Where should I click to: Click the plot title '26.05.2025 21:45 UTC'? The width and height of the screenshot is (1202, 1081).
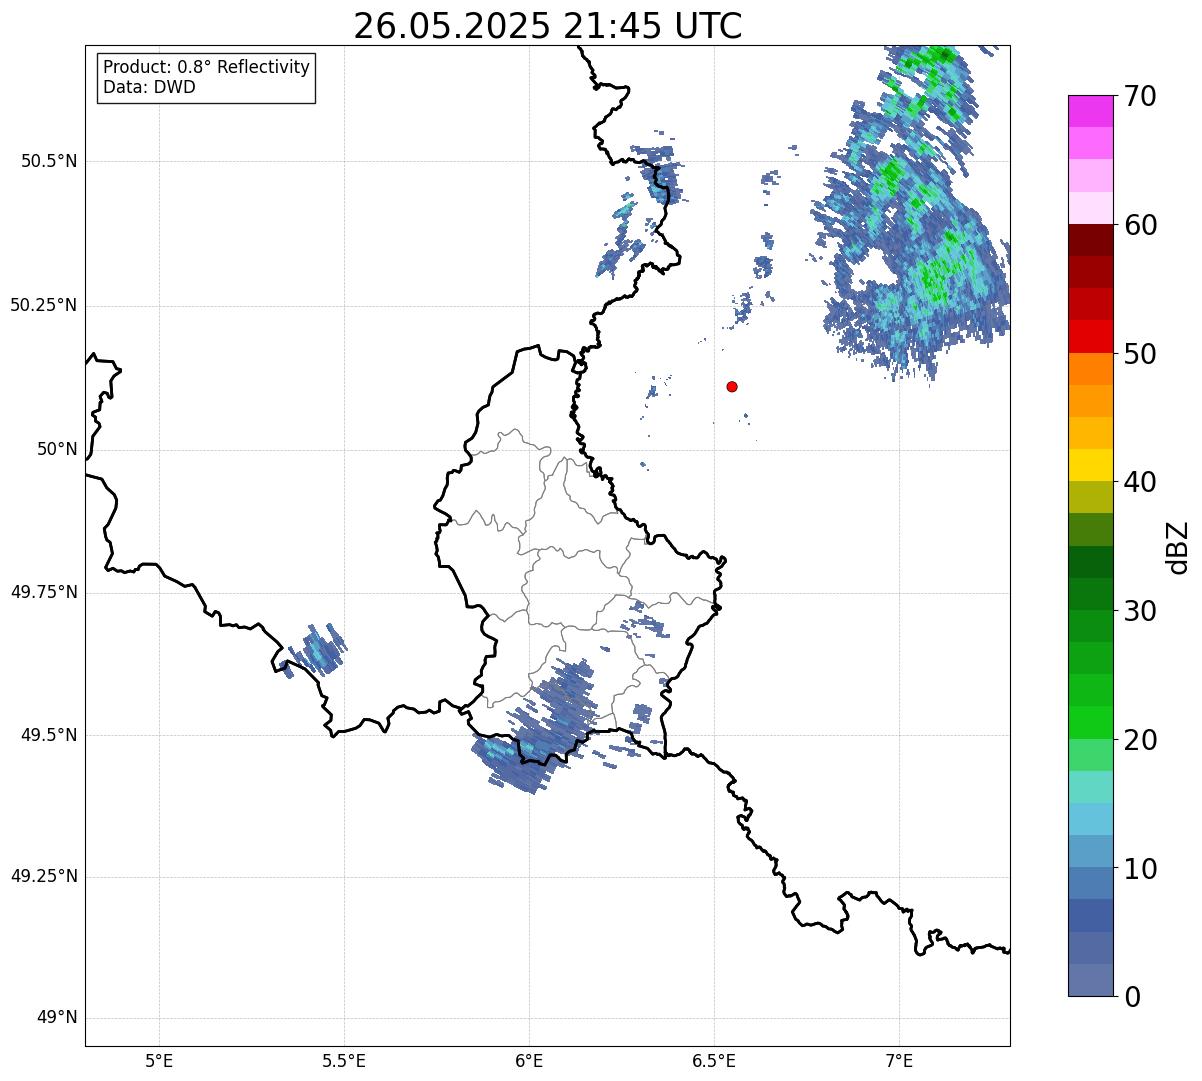click(548, 26)
